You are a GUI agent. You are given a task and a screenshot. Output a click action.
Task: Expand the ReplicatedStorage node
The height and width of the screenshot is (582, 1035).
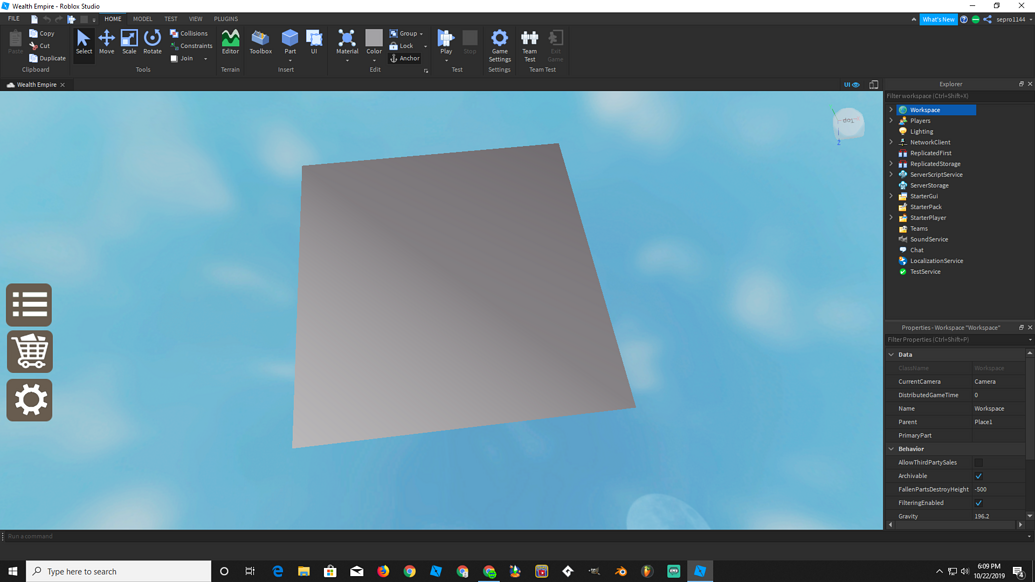tap(891, 164)
